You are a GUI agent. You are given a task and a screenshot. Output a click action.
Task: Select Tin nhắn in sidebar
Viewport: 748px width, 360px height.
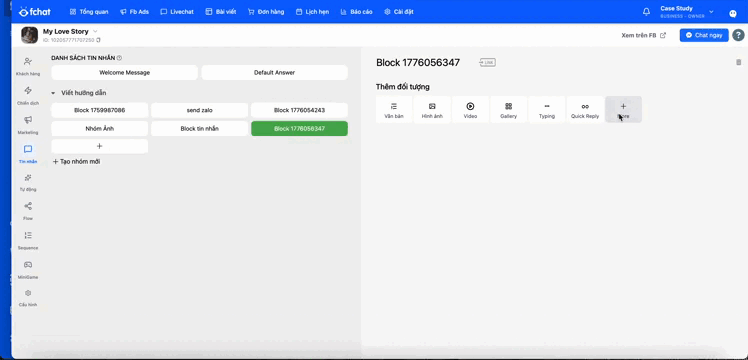(28, 154)
